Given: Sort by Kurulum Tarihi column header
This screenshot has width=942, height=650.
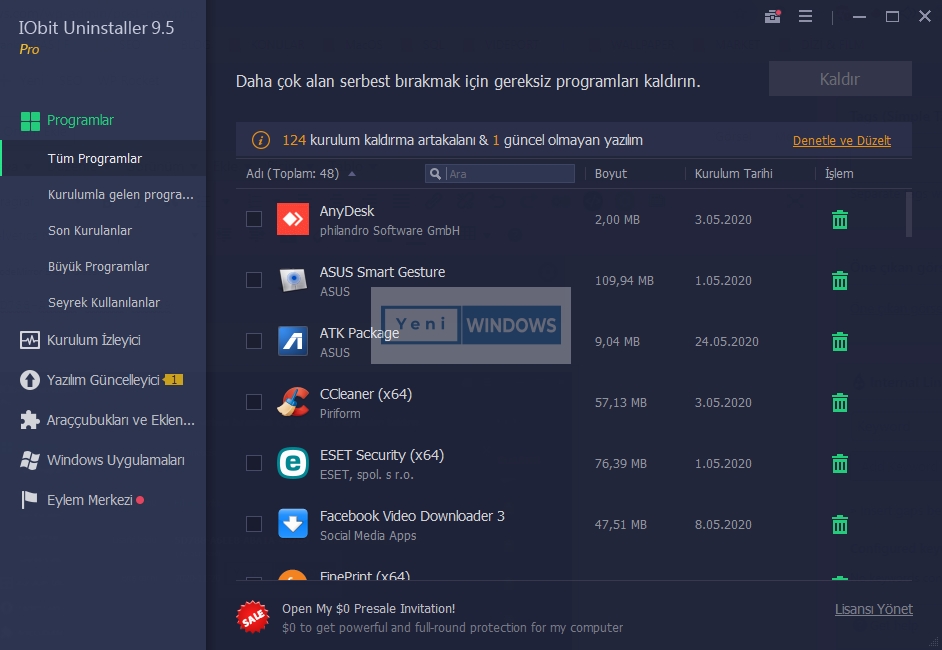Looking at the screenshot, I should [734, 174].
